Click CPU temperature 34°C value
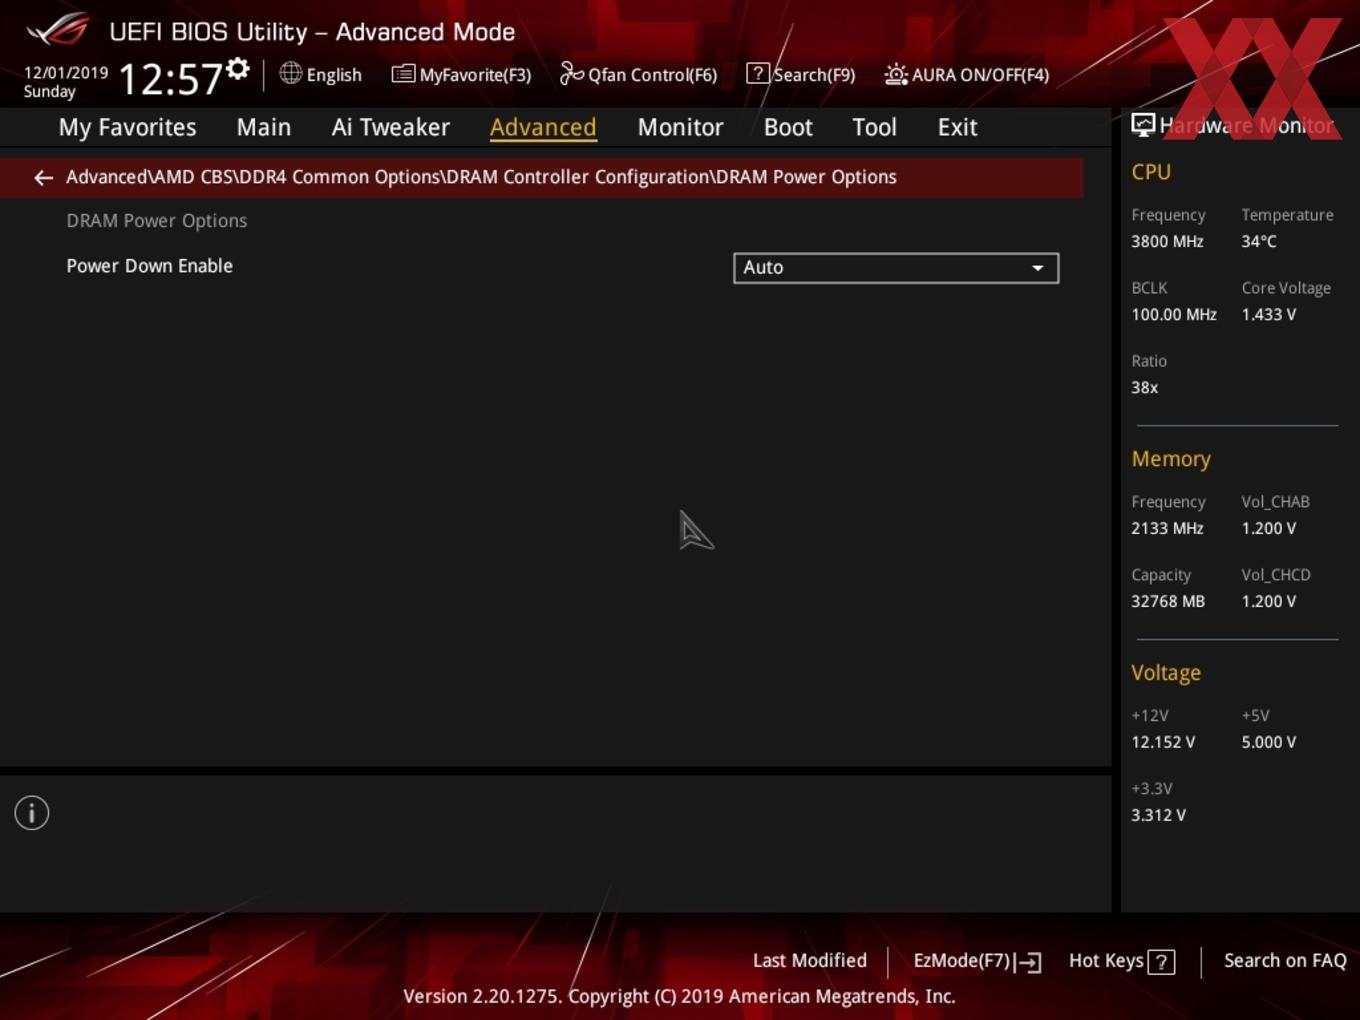Image resolution: width=1360 pixels, height=1020 pixels. tap(1259, 242)
